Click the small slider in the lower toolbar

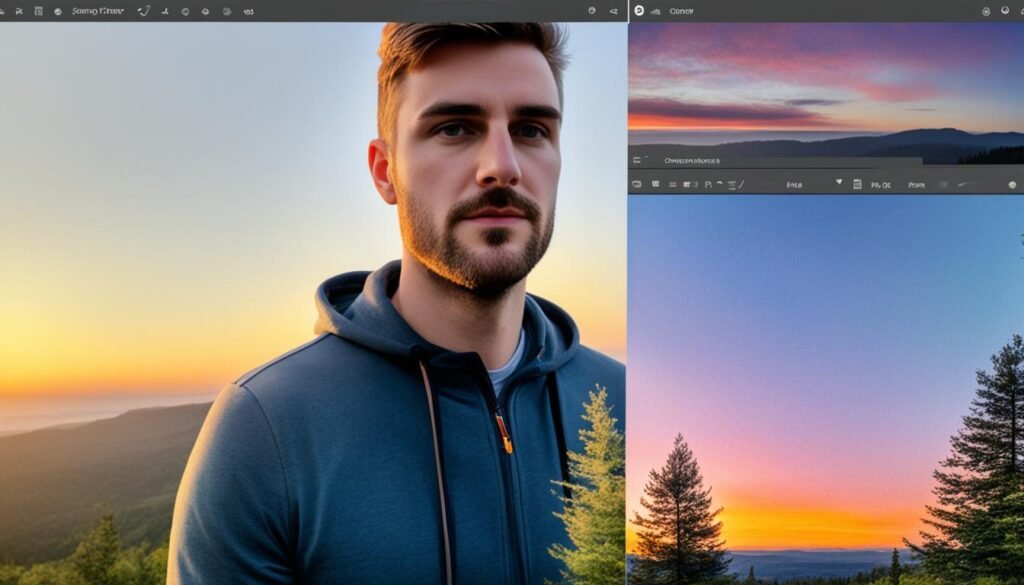965,184
